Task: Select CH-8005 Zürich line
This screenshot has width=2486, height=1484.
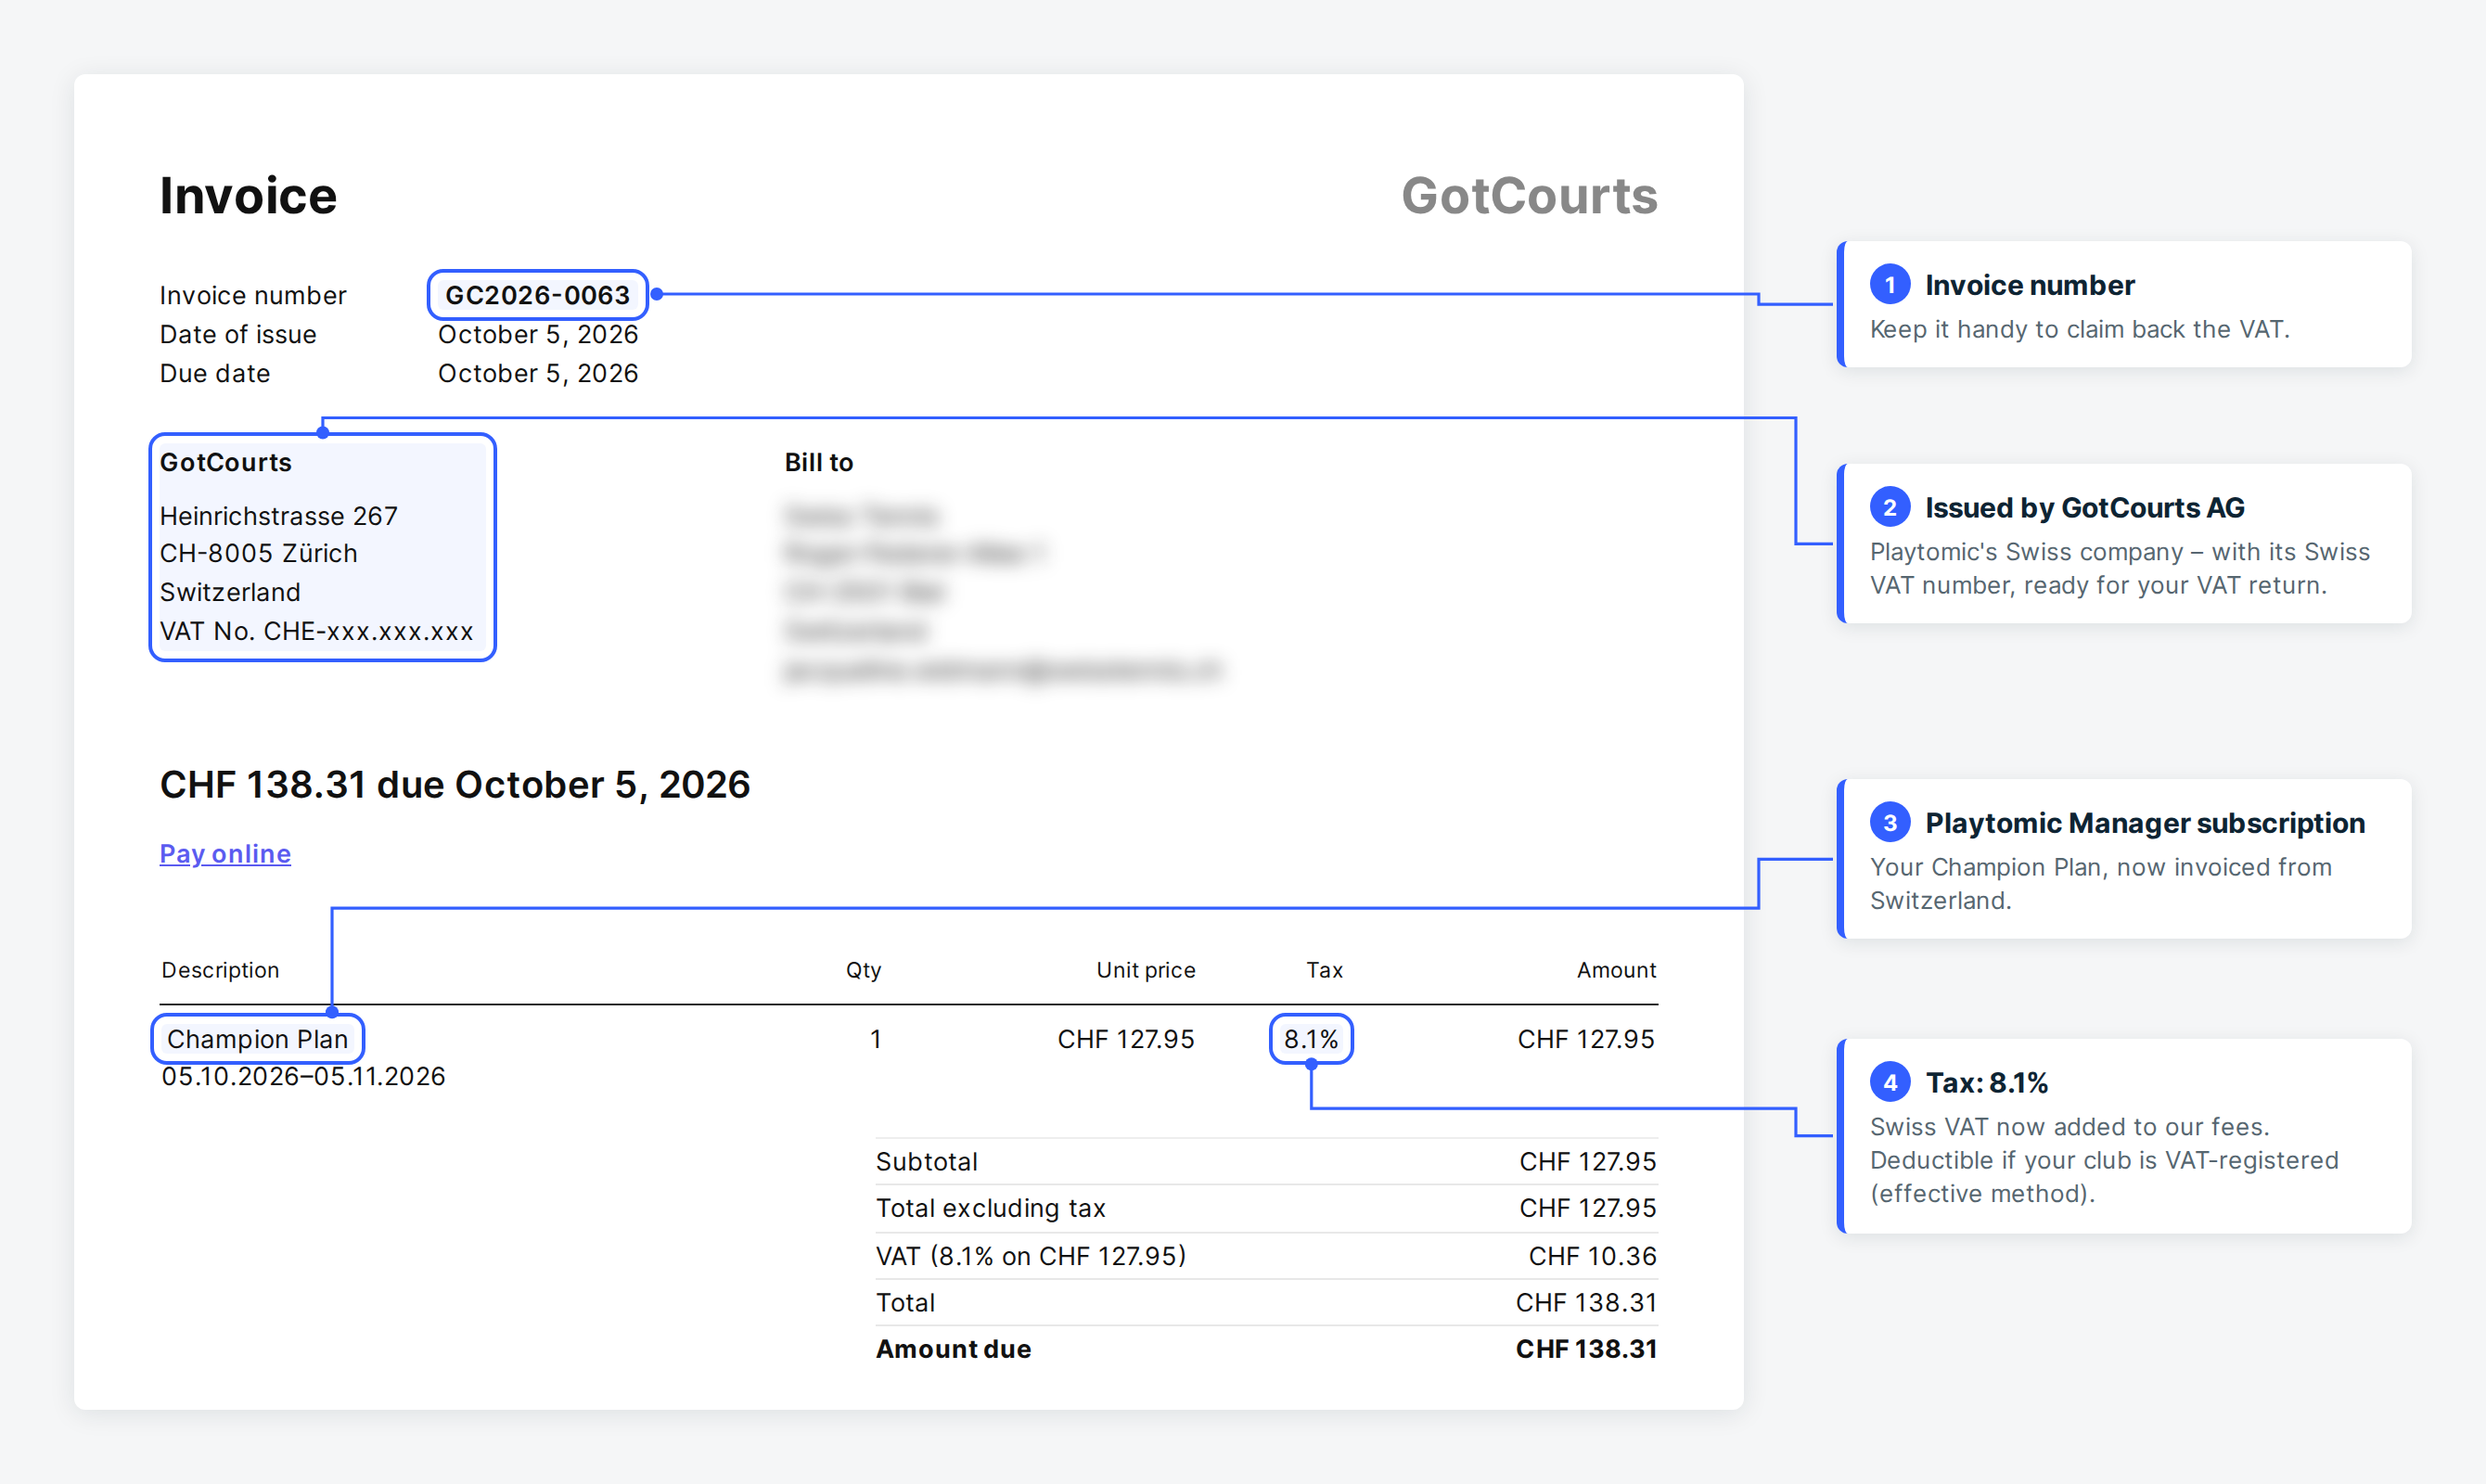Action: (x=259, y=553)
